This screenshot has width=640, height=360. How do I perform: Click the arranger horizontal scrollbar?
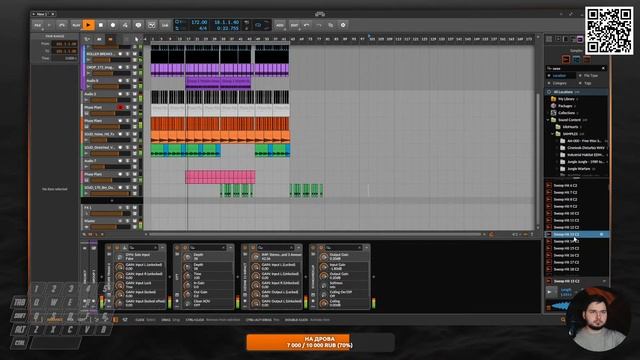315,234
